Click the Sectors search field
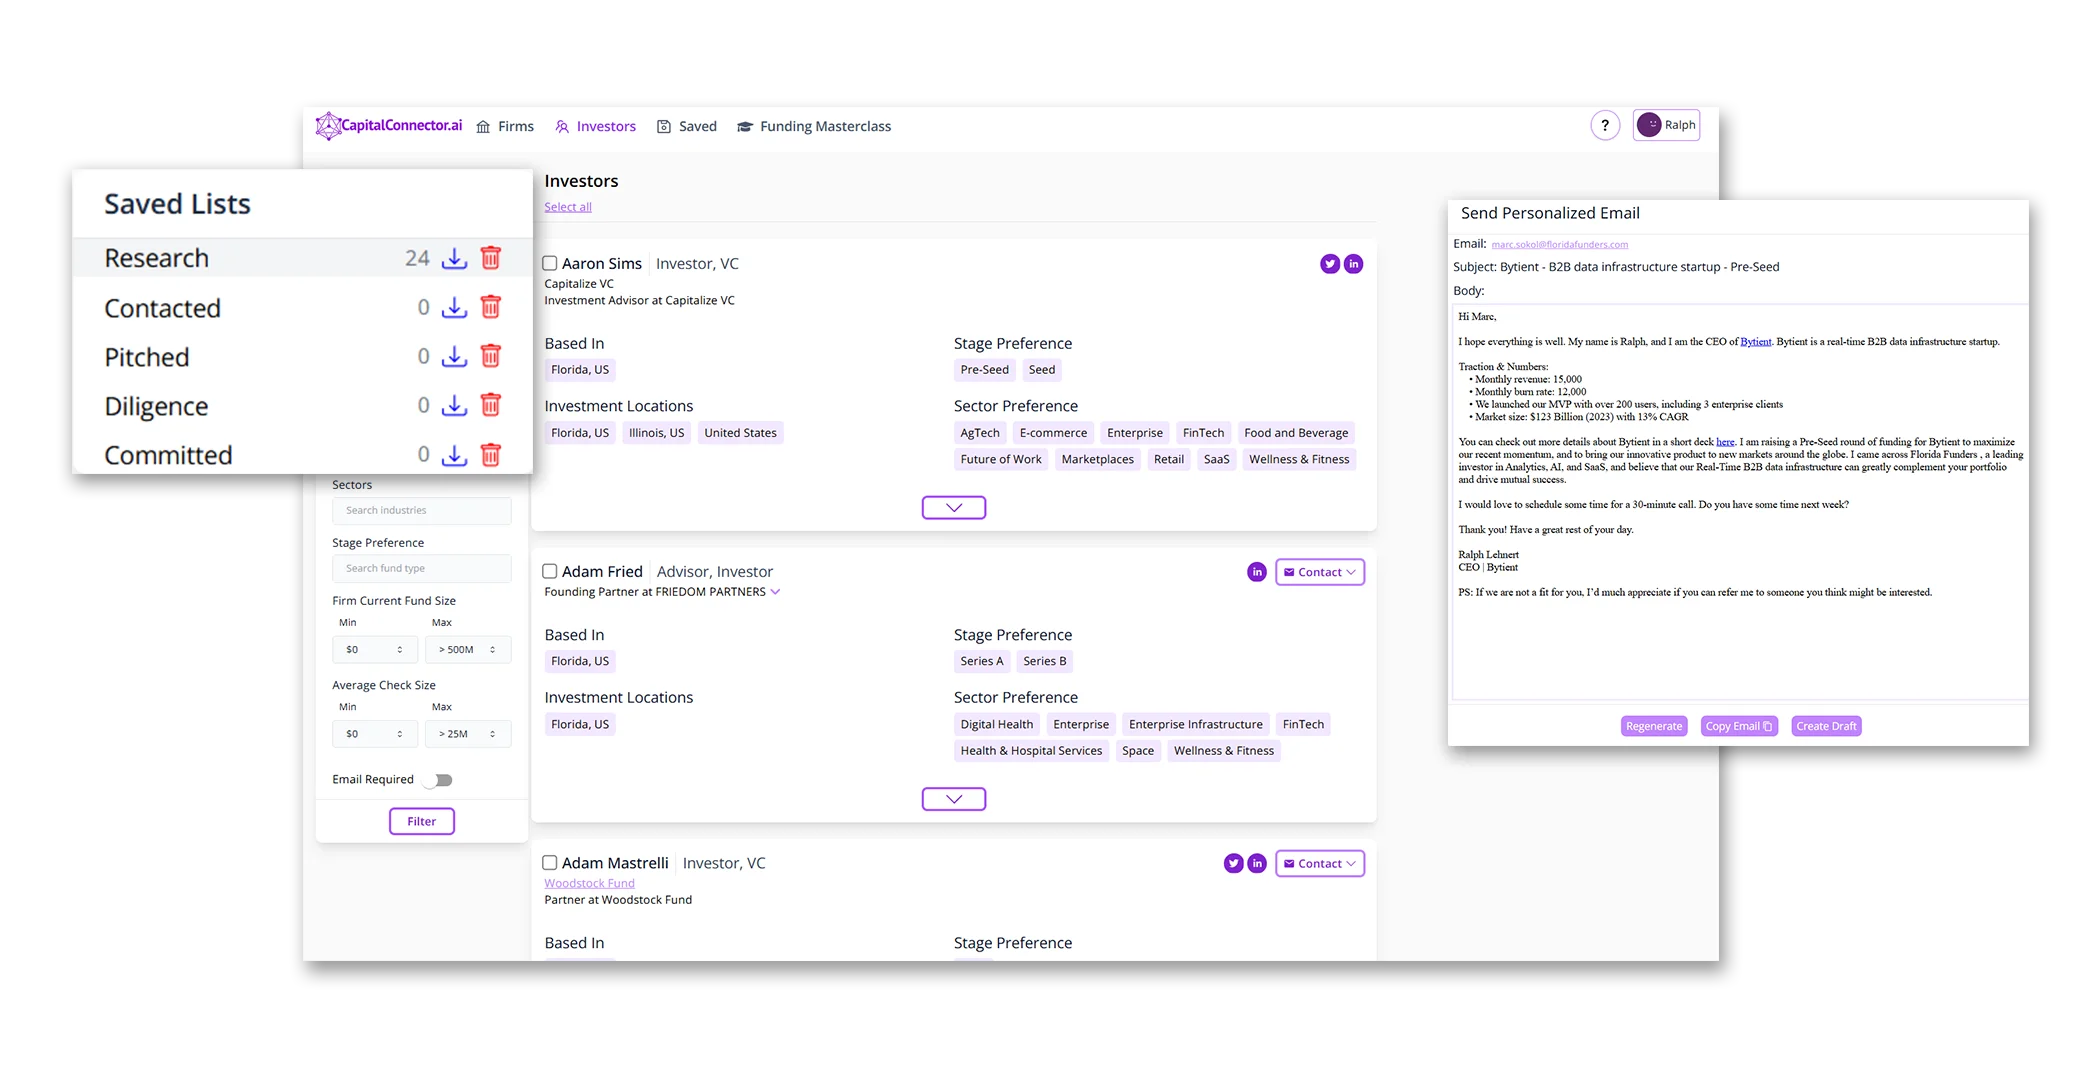 [421, 510]
